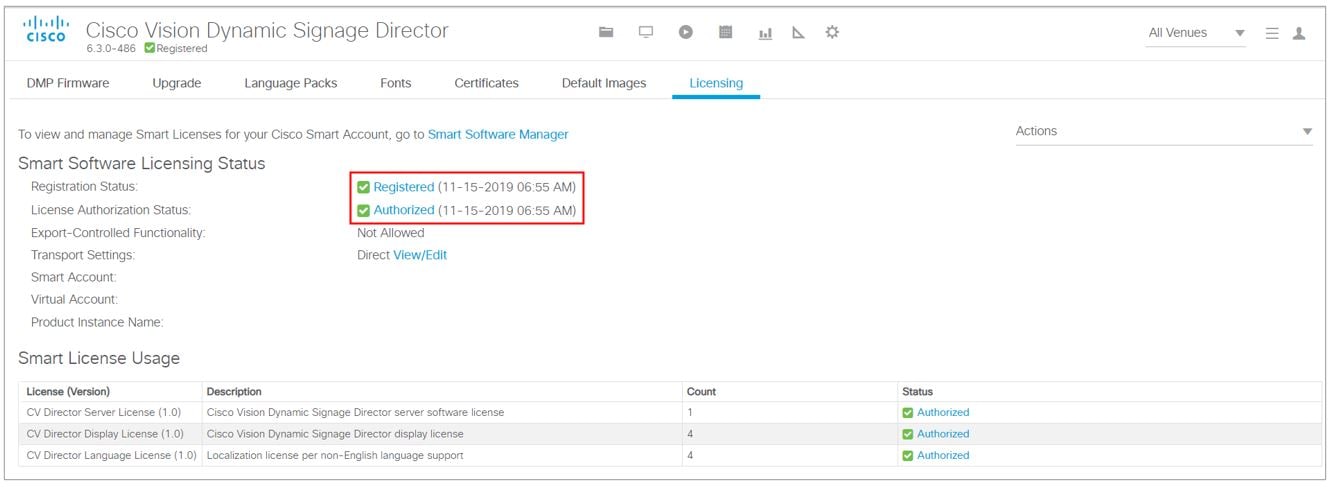Open the calendar scheduling icon
The image size is (1332, 488).
(x=726, y=32)
